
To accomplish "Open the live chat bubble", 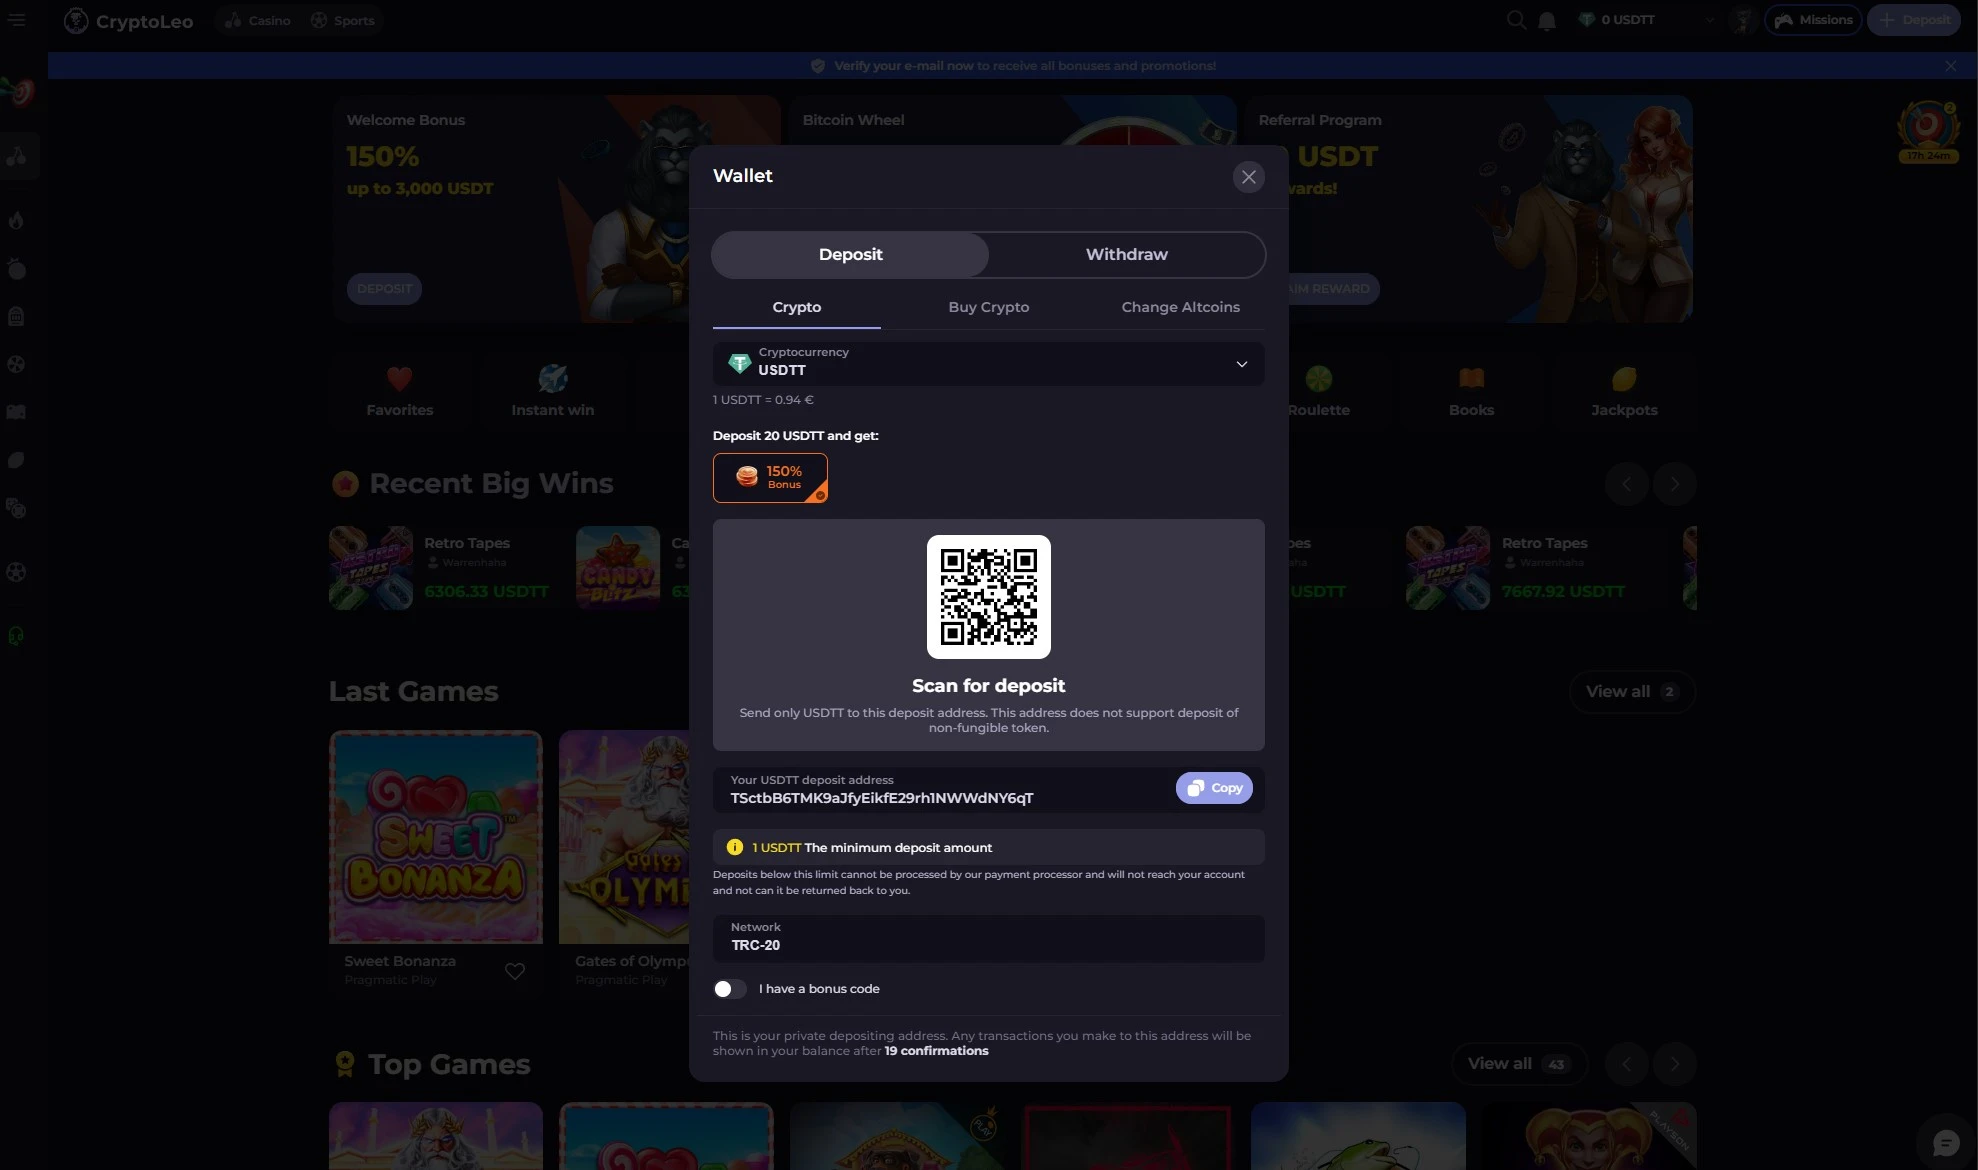I will coord(1945,1143).
